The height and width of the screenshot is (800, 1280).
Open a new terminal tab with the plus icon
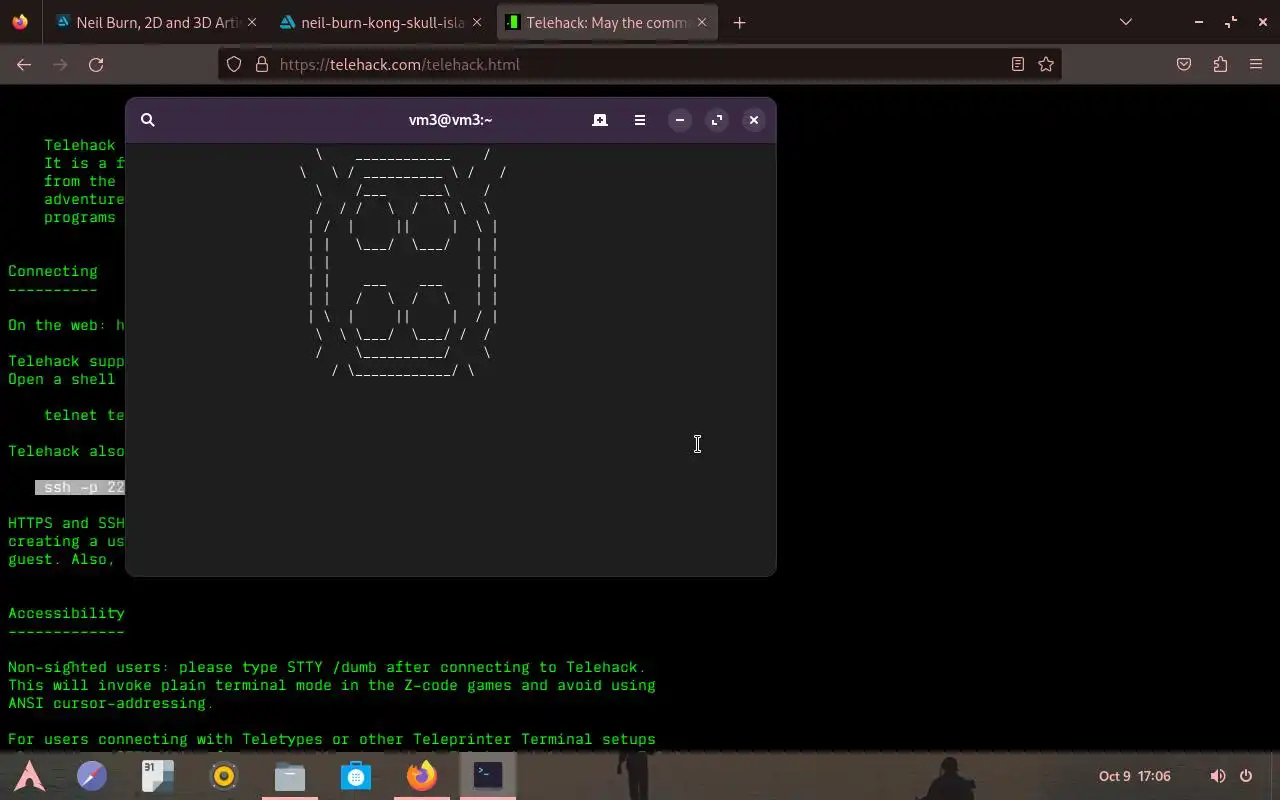[600, 120]
